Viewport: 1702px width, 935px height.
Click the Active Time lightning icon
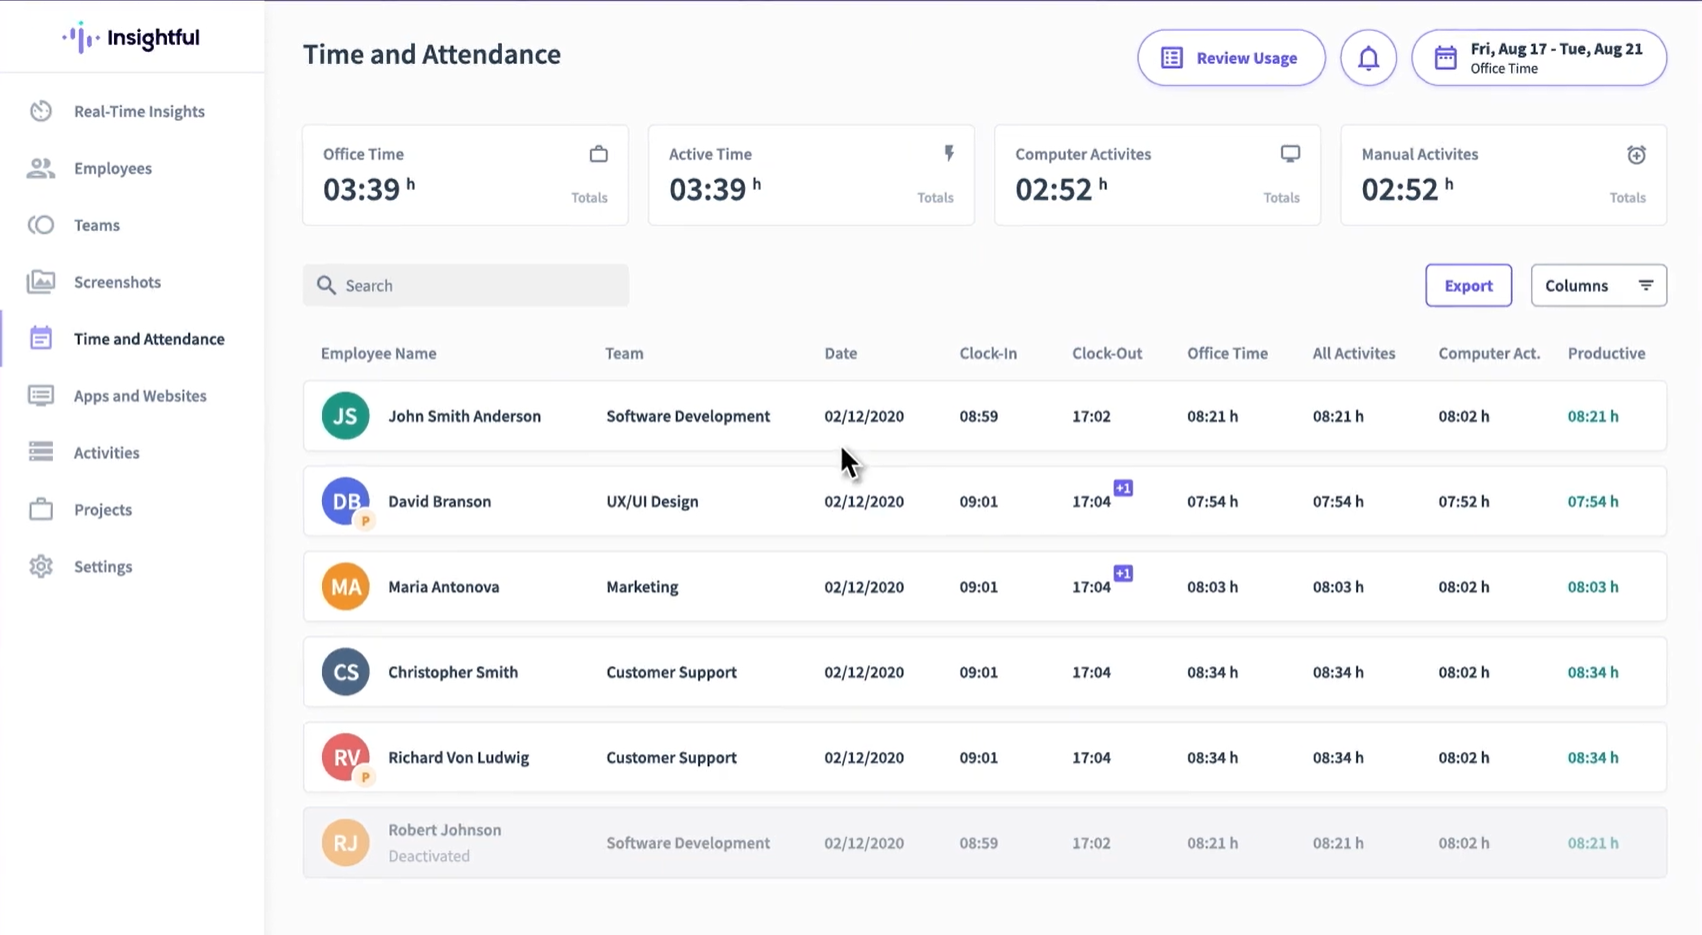pyautogui.click(x=948, y=153)
